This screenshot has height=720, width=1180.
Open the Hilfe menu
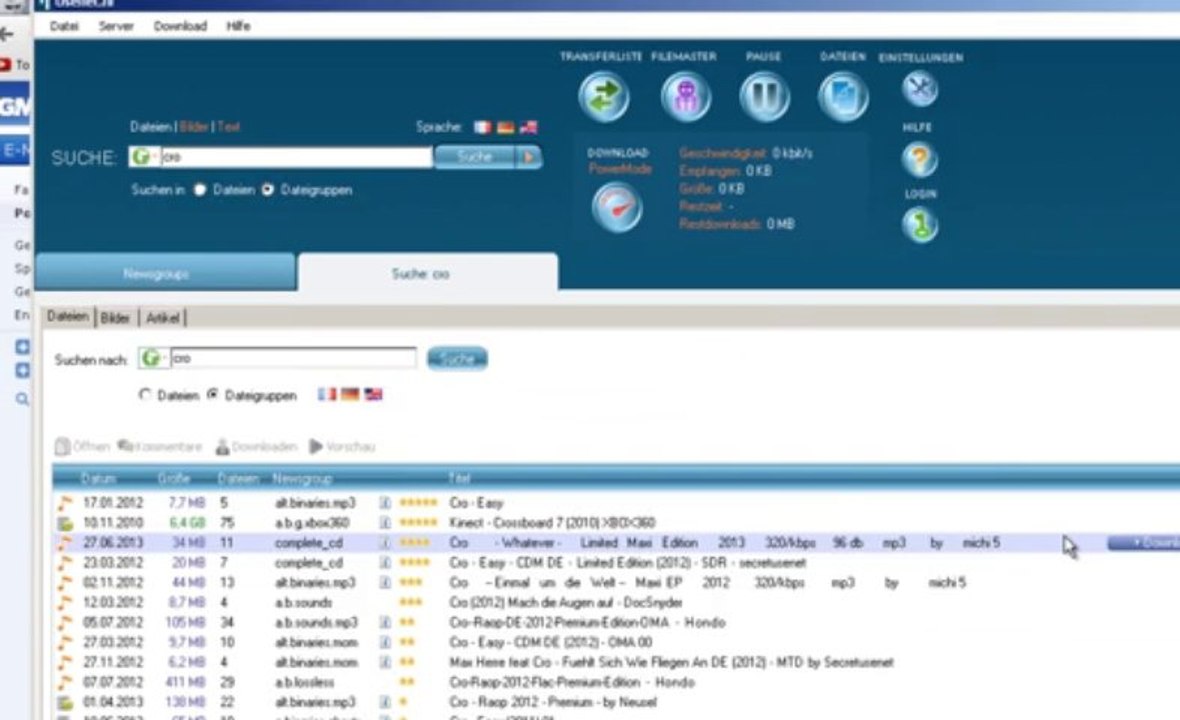[x=239, y=26]
